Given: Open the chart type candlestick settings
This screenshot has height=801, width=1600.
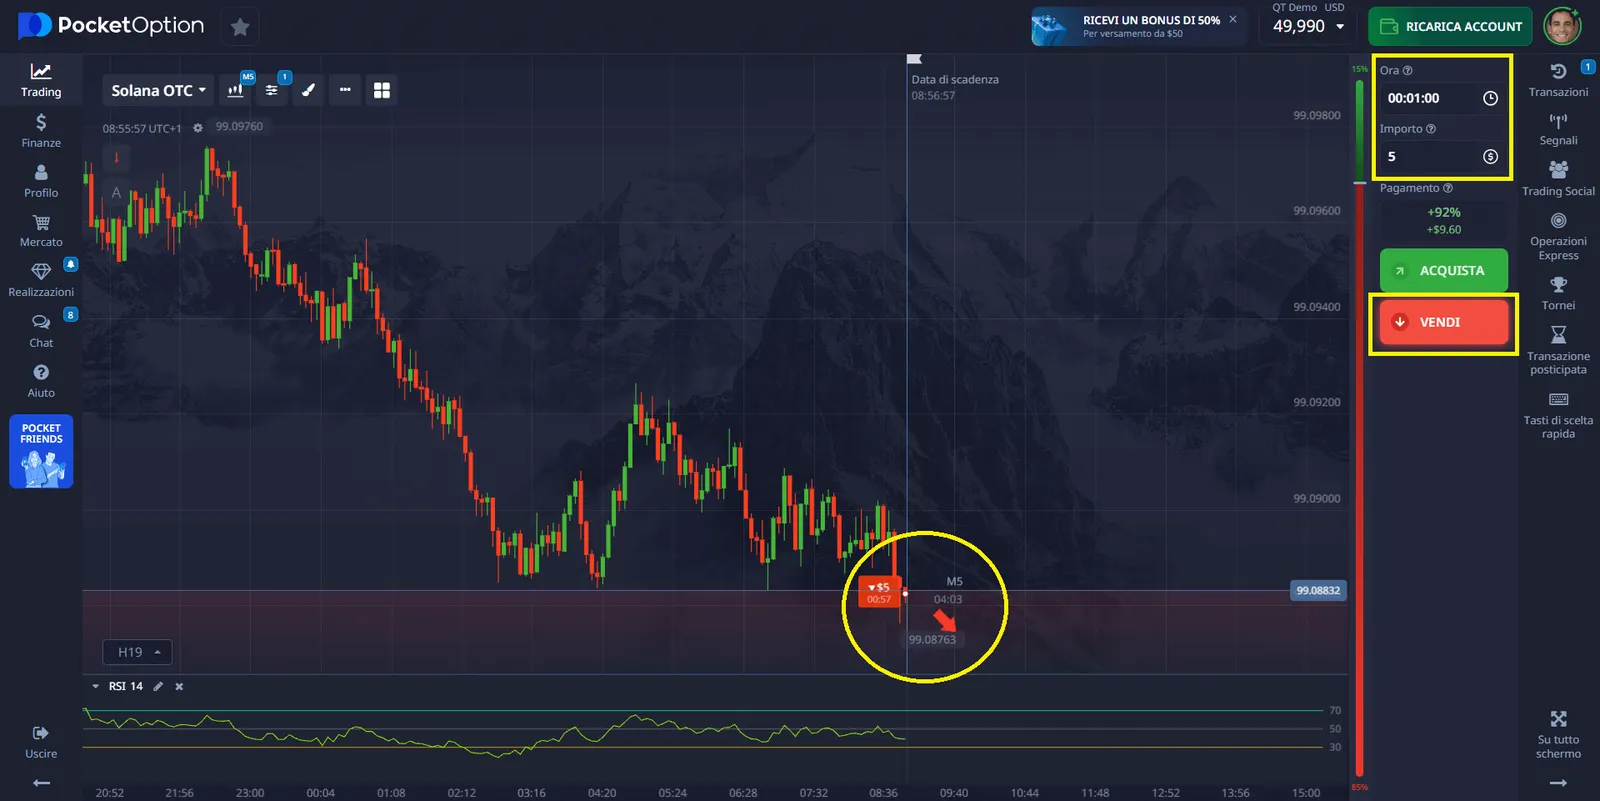Looking at the screenshot, I should pos(235,90).
